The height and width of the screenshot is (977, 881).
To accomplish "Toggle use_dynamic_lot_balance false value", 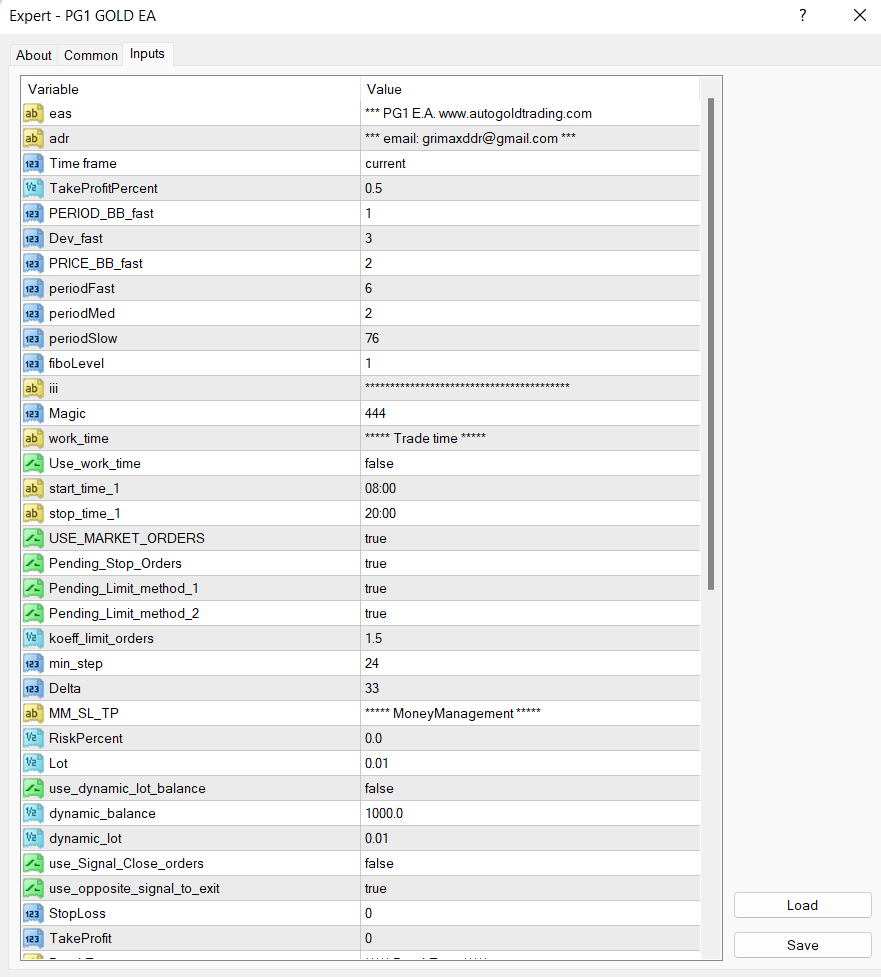I will (530, 788).
